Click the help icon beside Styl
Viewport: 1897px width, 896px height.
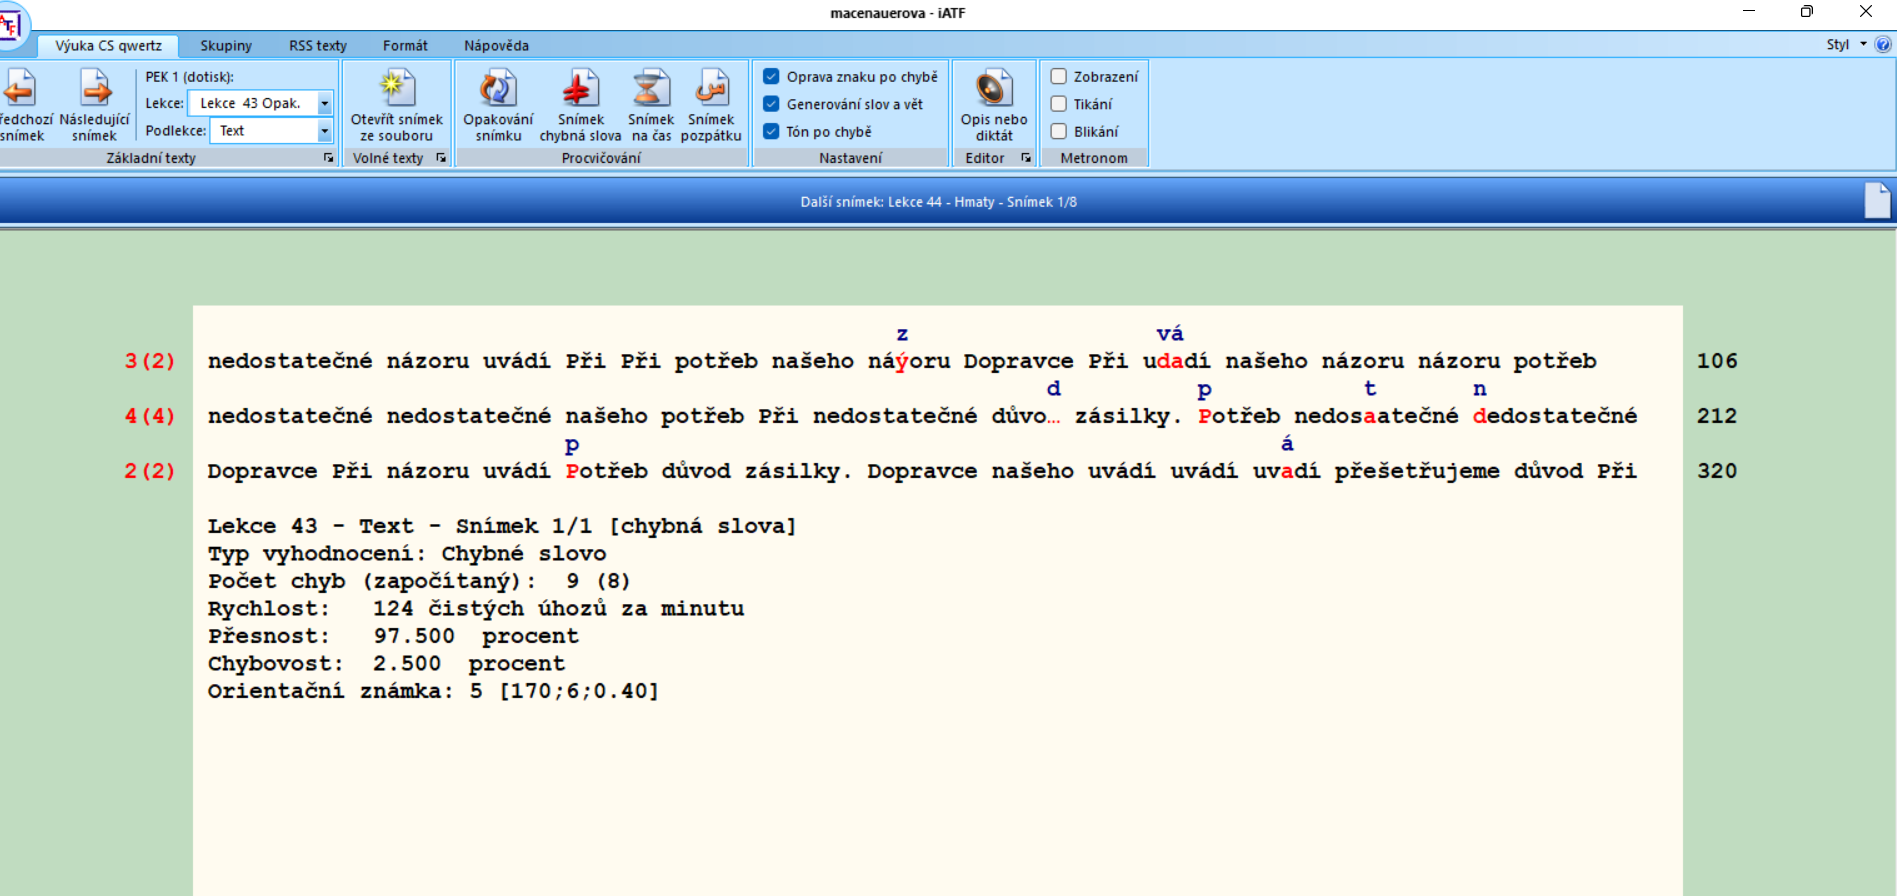(x=1883, y=45)
